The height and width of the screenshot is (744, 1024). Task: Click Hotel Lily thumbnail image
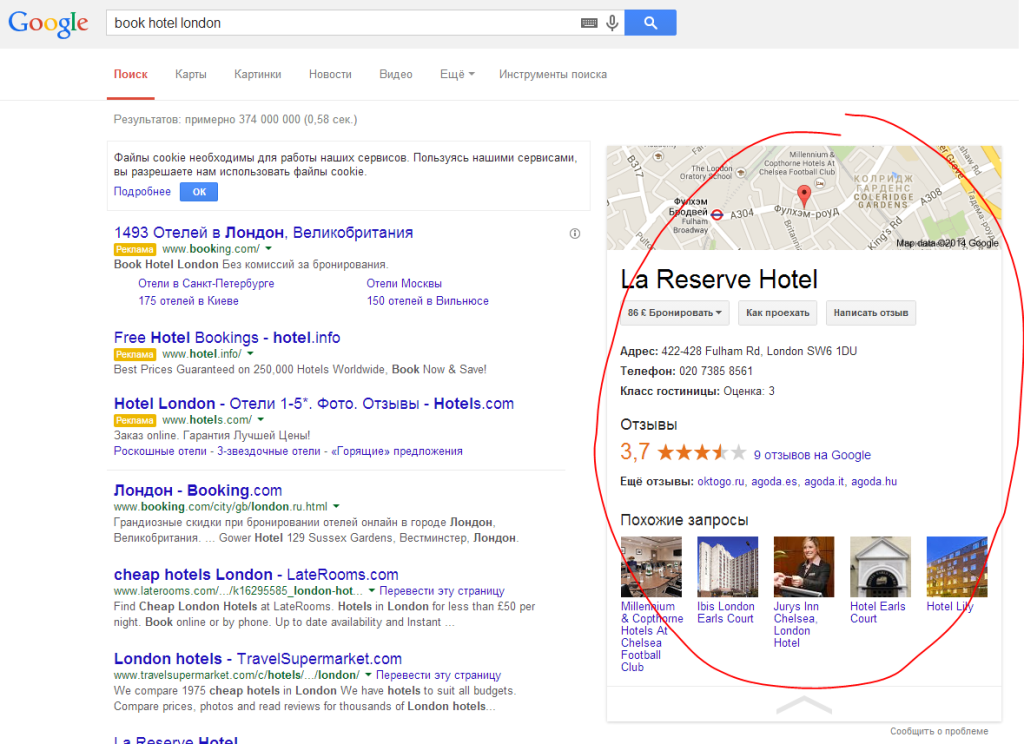pyautogui.click(x=957, y=567)
